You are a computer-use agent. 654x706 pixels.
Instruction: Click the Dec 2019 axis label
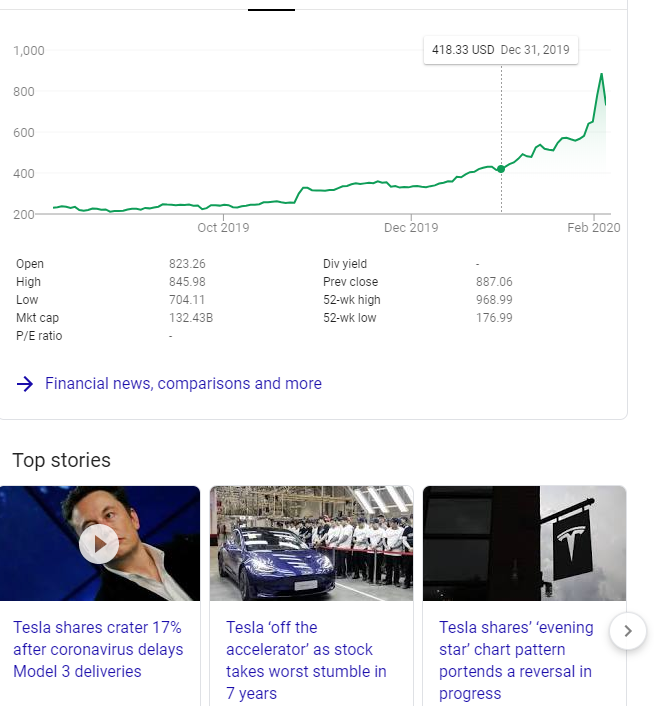pyautogui.click(x=411, y=227)
